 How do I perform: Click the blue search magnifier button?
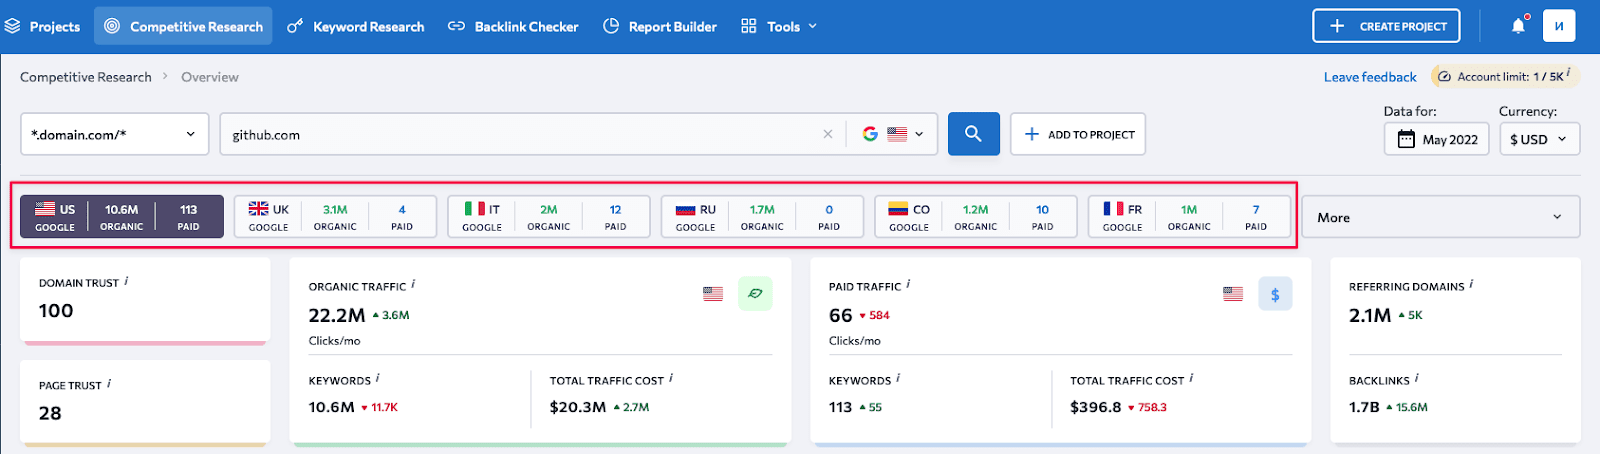(973, 134)
